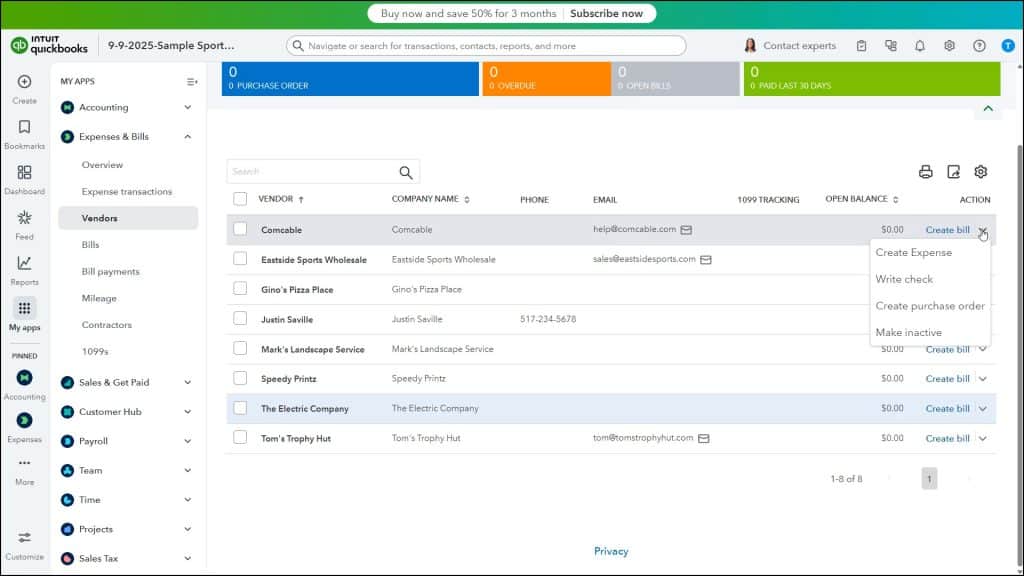1024x576 pixels.
Task: Expand the Customer Hub section
Action: click(187, 411)
